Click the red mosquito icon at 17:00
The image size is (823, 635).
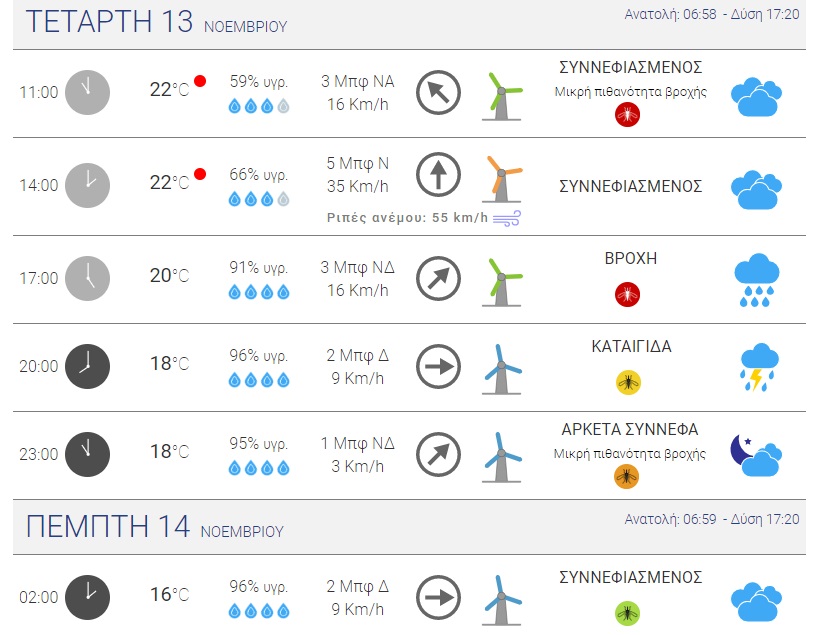point(628,294)
